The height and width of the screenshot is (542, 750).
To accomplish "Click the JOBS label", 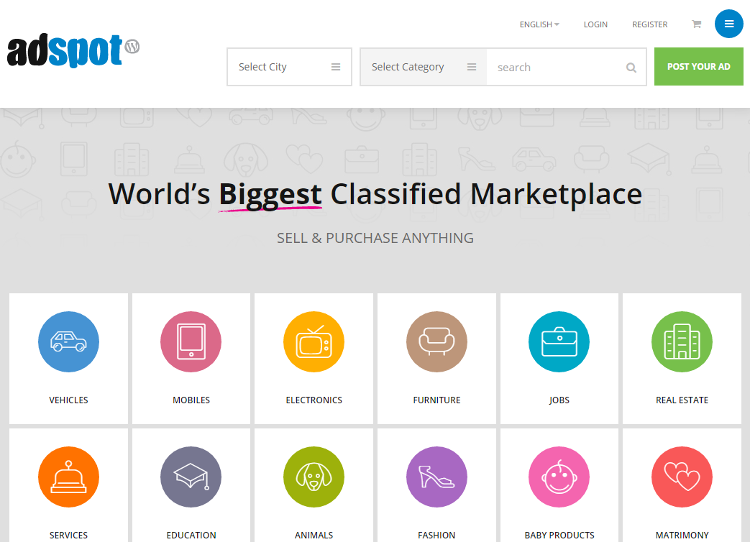I will pyautogui.click(x=559, y=400).
